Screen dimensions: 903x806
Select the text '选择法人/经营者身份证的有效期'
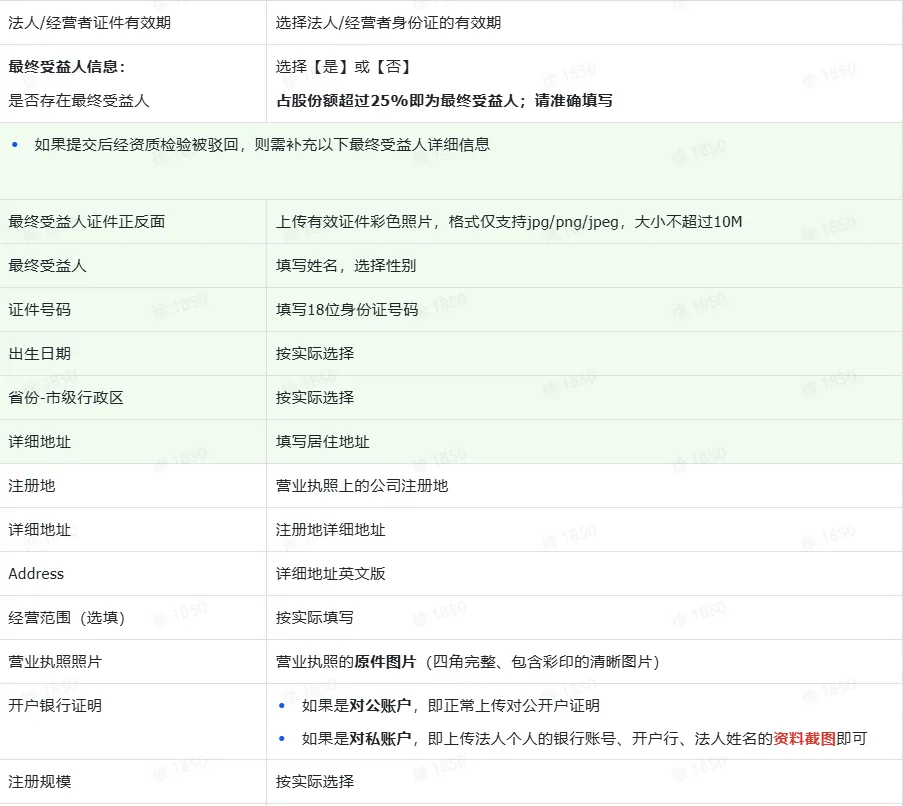coord(388,22)
